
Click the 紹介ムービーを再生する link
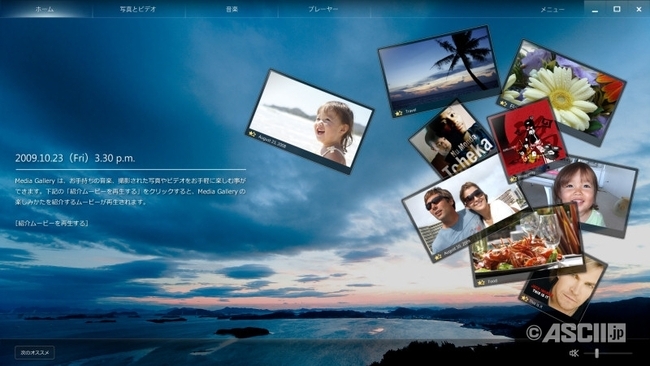(52, 223)
